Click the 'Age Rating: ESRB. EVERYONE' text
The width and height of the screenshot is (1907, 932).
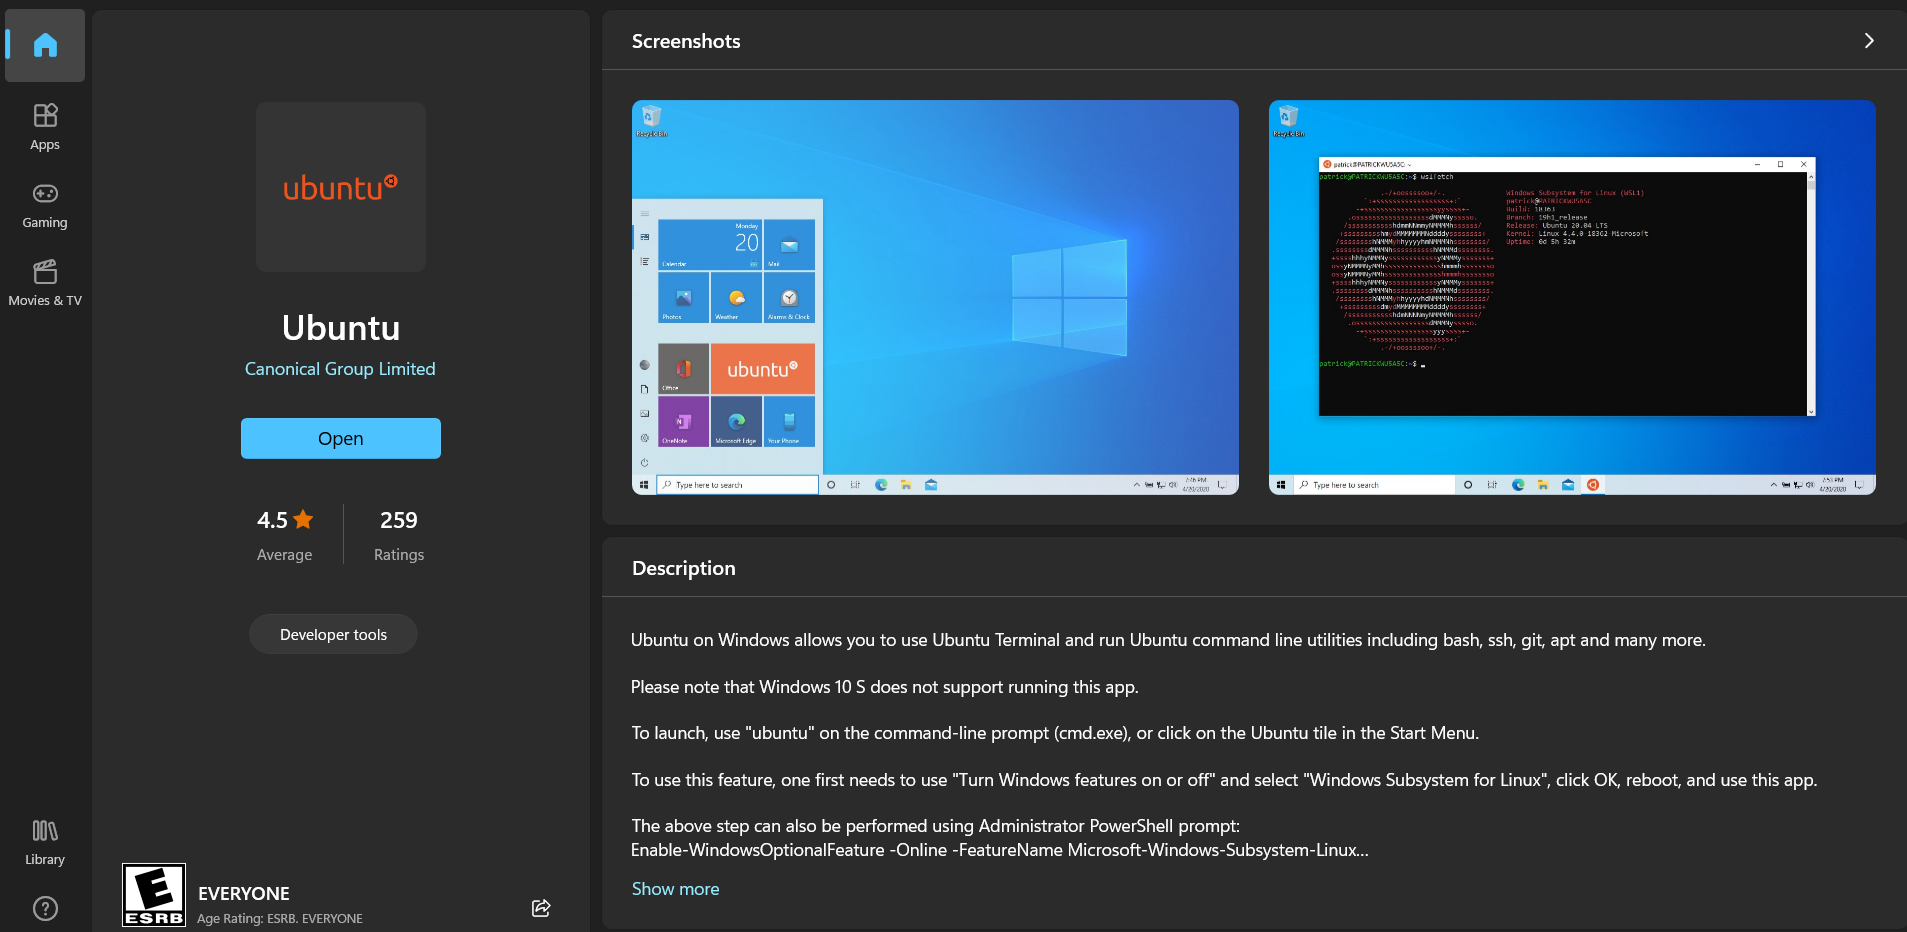coord(280,918)
